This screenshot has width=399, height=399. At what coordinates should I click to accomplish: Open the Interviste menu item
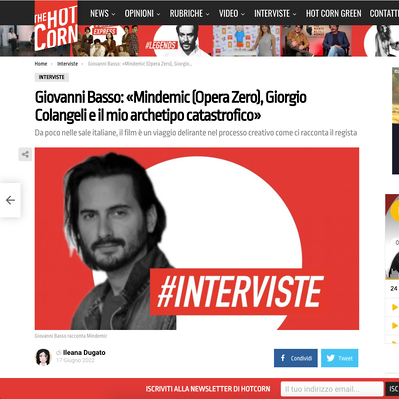tap(275, 13)
